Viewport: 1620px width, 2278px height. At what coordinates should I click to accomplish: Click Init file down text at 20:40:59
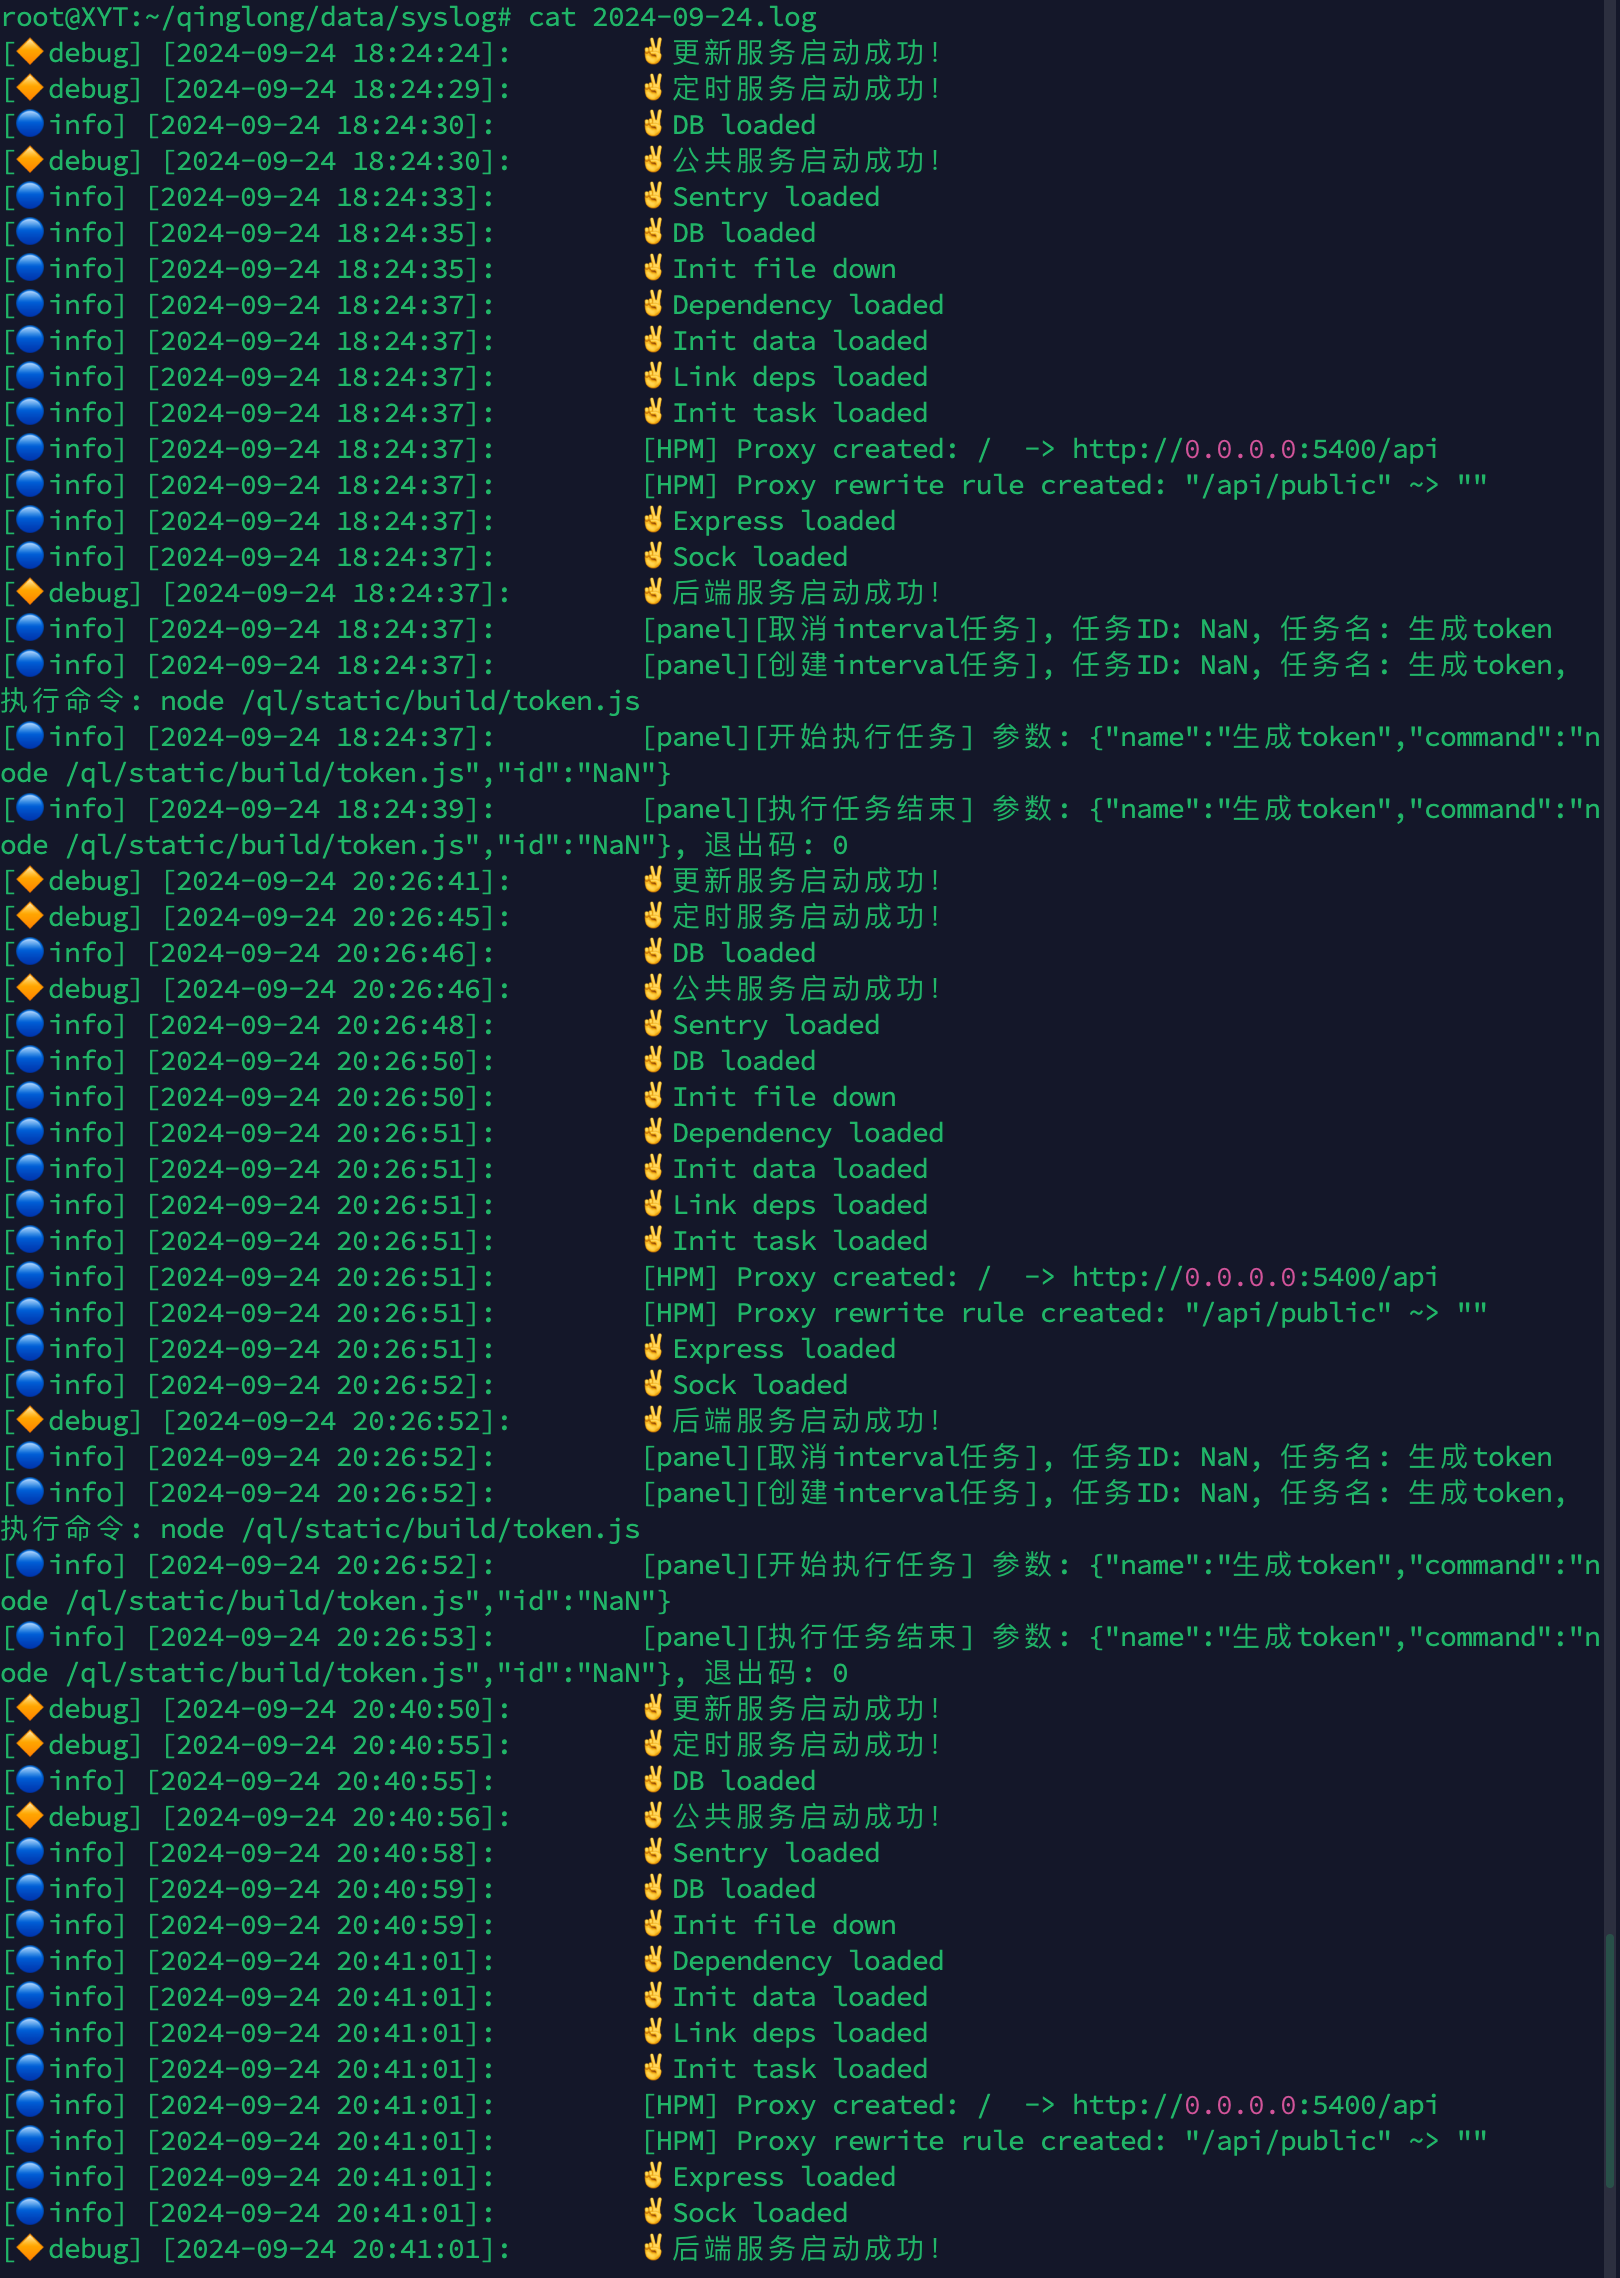click(x=784, y=1925)
